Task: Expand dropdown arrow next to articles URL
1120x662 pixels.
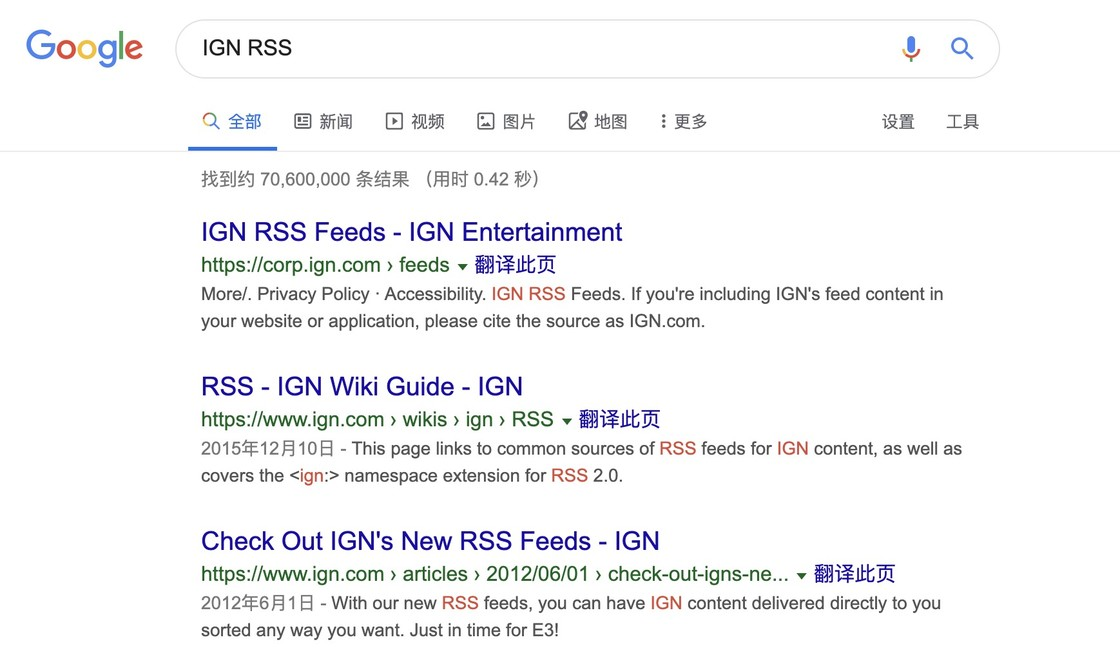Action: click(x=801, y=575)
